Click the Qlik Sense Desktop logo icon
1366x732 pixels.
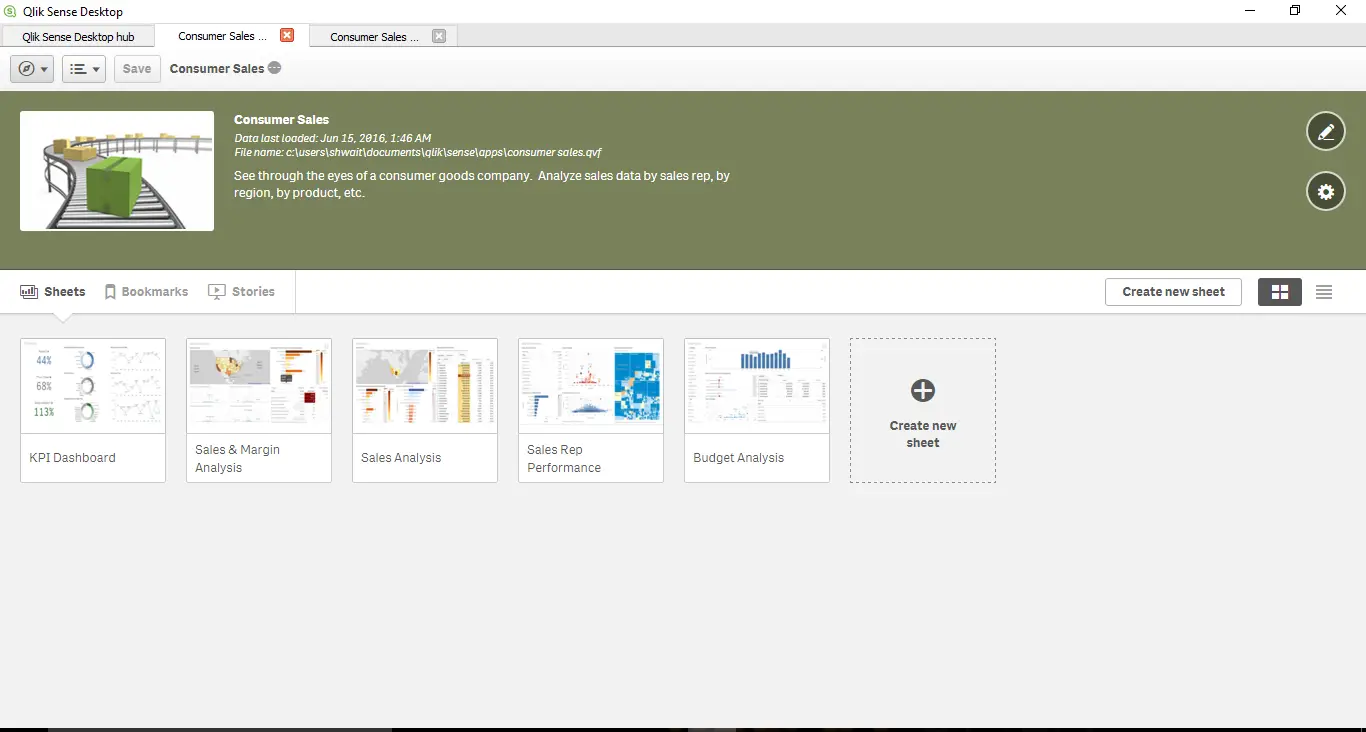click(11, 11)
